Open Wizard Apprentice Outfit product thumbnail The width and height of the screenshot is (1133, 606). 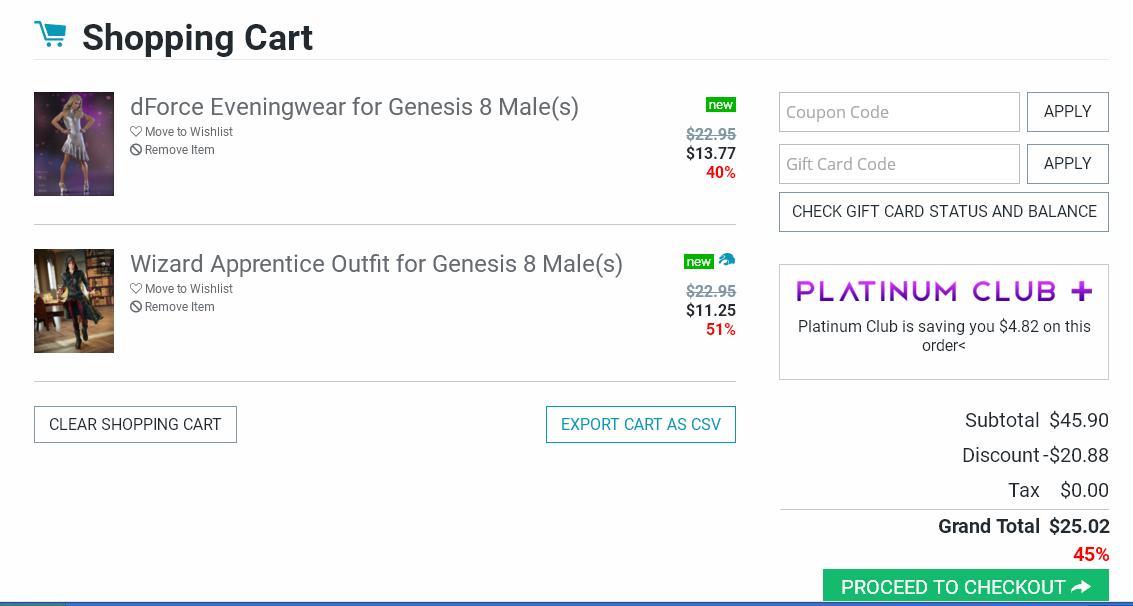(74, 301)
